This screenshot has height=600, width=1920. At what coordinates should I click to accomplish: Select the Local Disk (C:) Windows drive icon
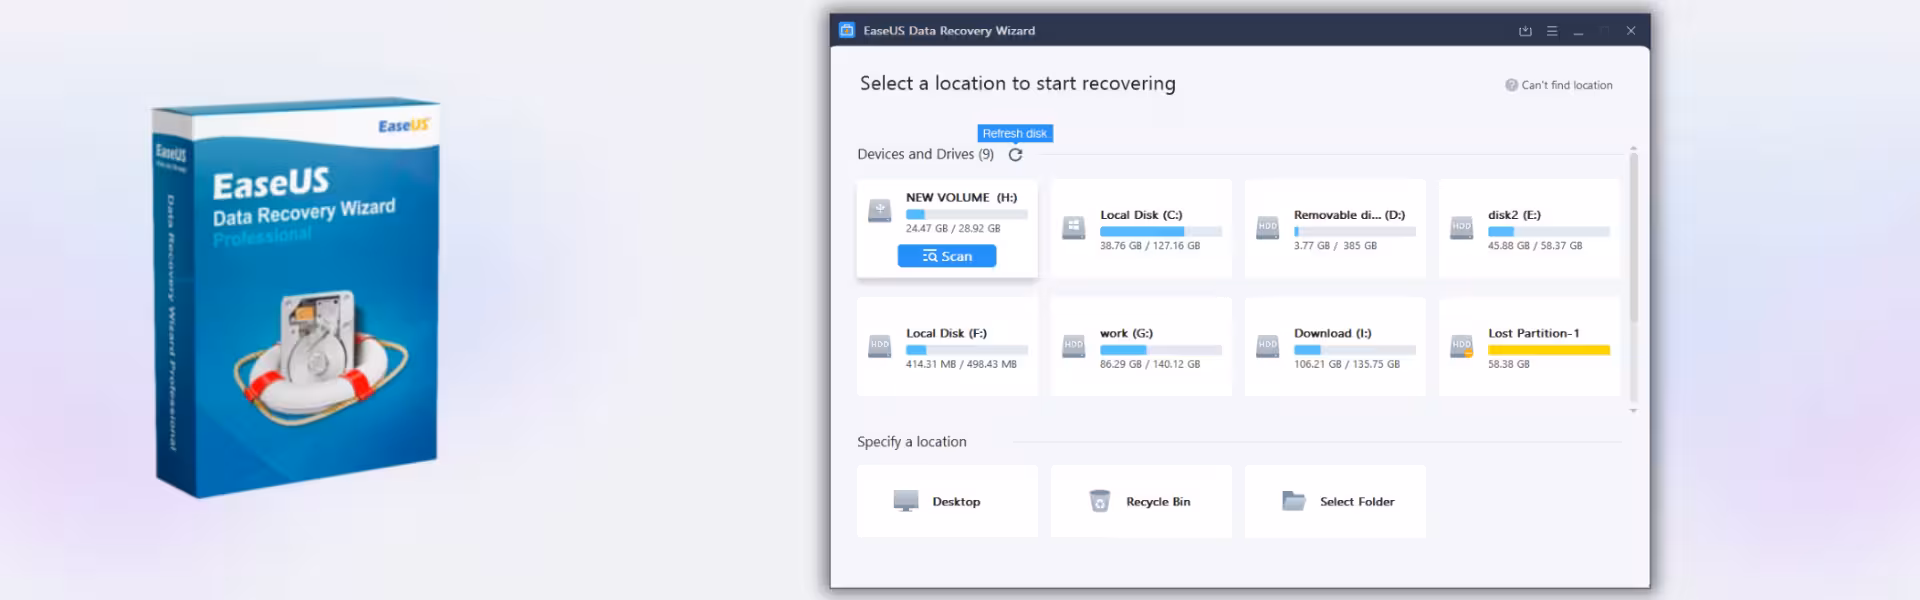(1073, 228)
